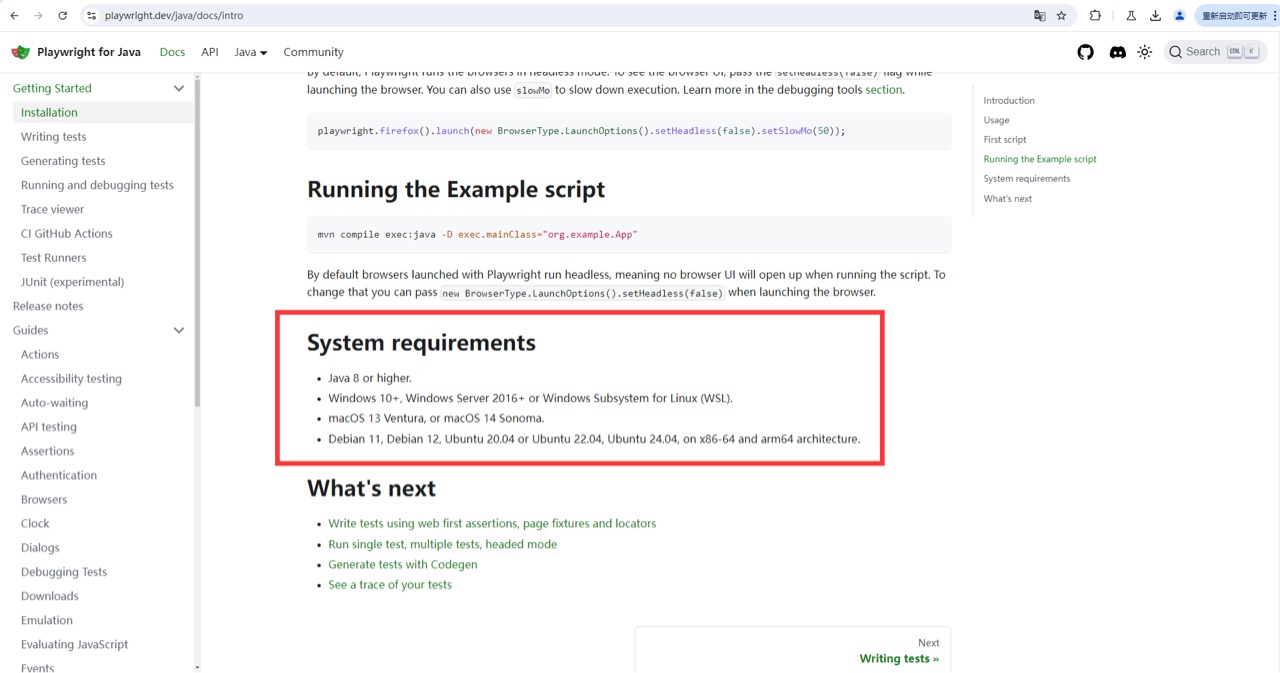Screen dimensions: 1280x673
Task: Click the translate page icon
Action: pos(1039,16)
